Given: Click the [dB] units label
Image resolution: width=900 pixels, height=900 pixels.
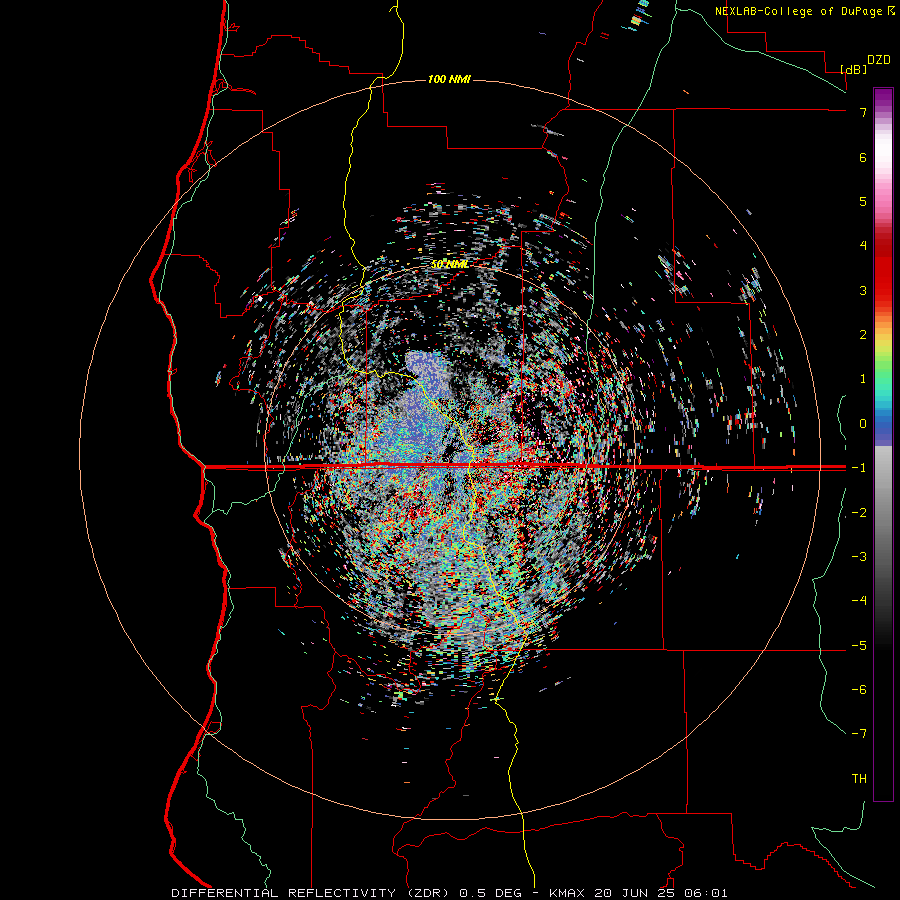Looking at the screenshot, I should [854, 69].
